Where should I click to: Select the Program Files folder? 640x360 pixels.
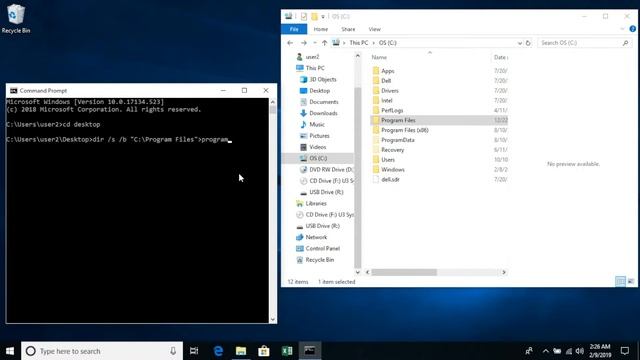tap(439, 120)
